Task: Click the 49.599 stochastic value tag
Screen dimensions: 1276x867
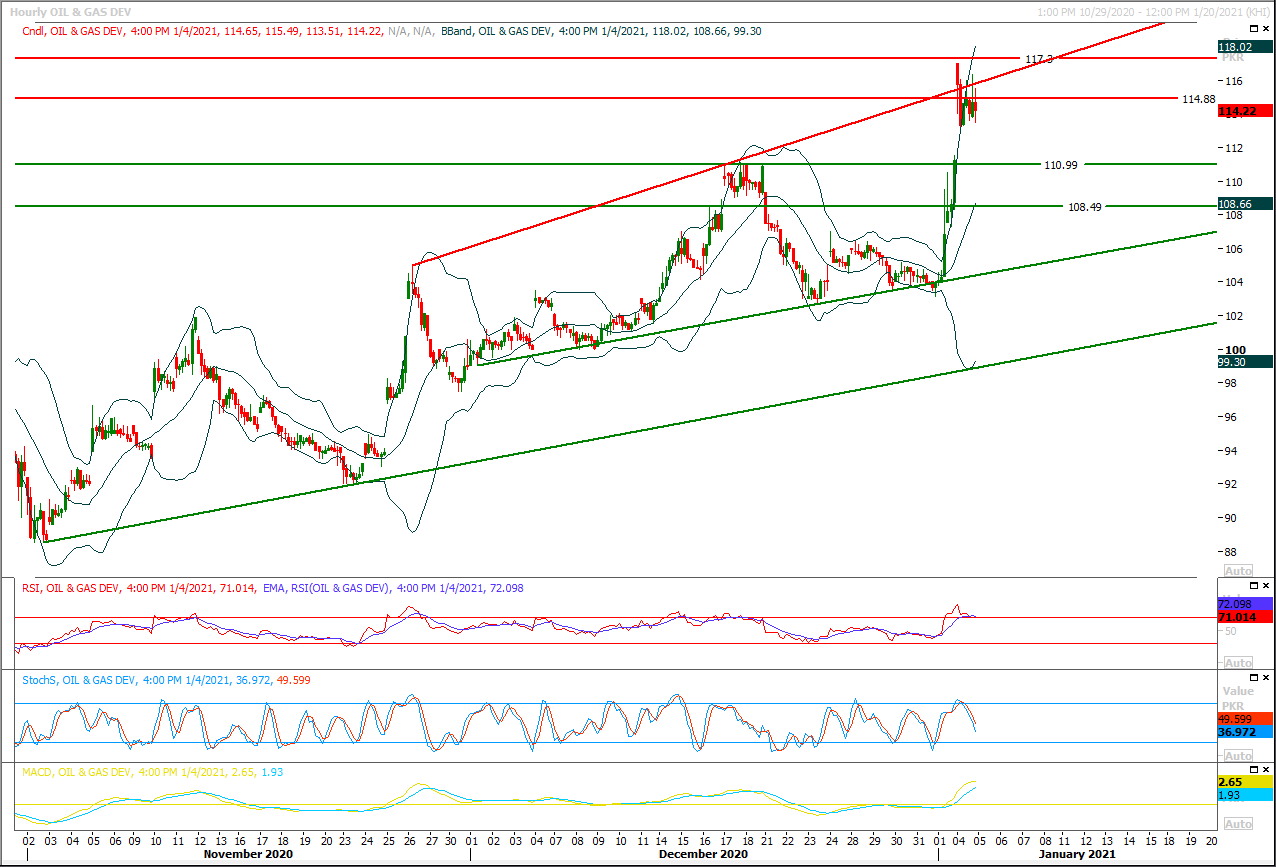Action: 1245,719
